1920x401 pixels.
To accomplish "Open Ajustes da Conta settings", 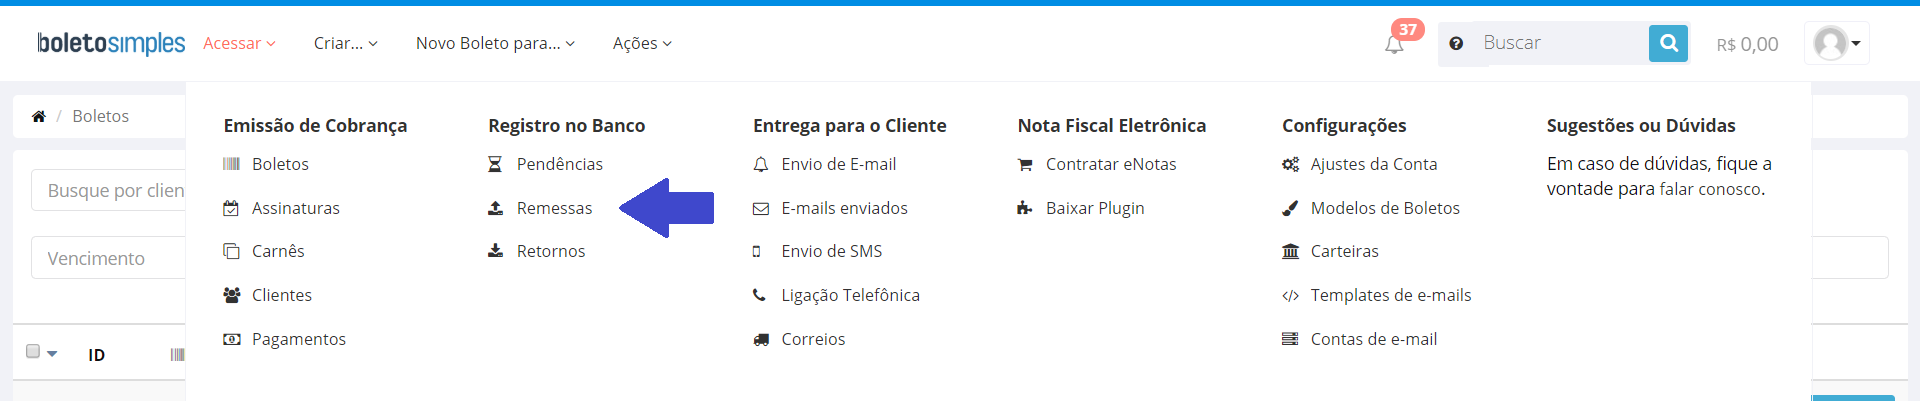I will (x=1374, y=164).
